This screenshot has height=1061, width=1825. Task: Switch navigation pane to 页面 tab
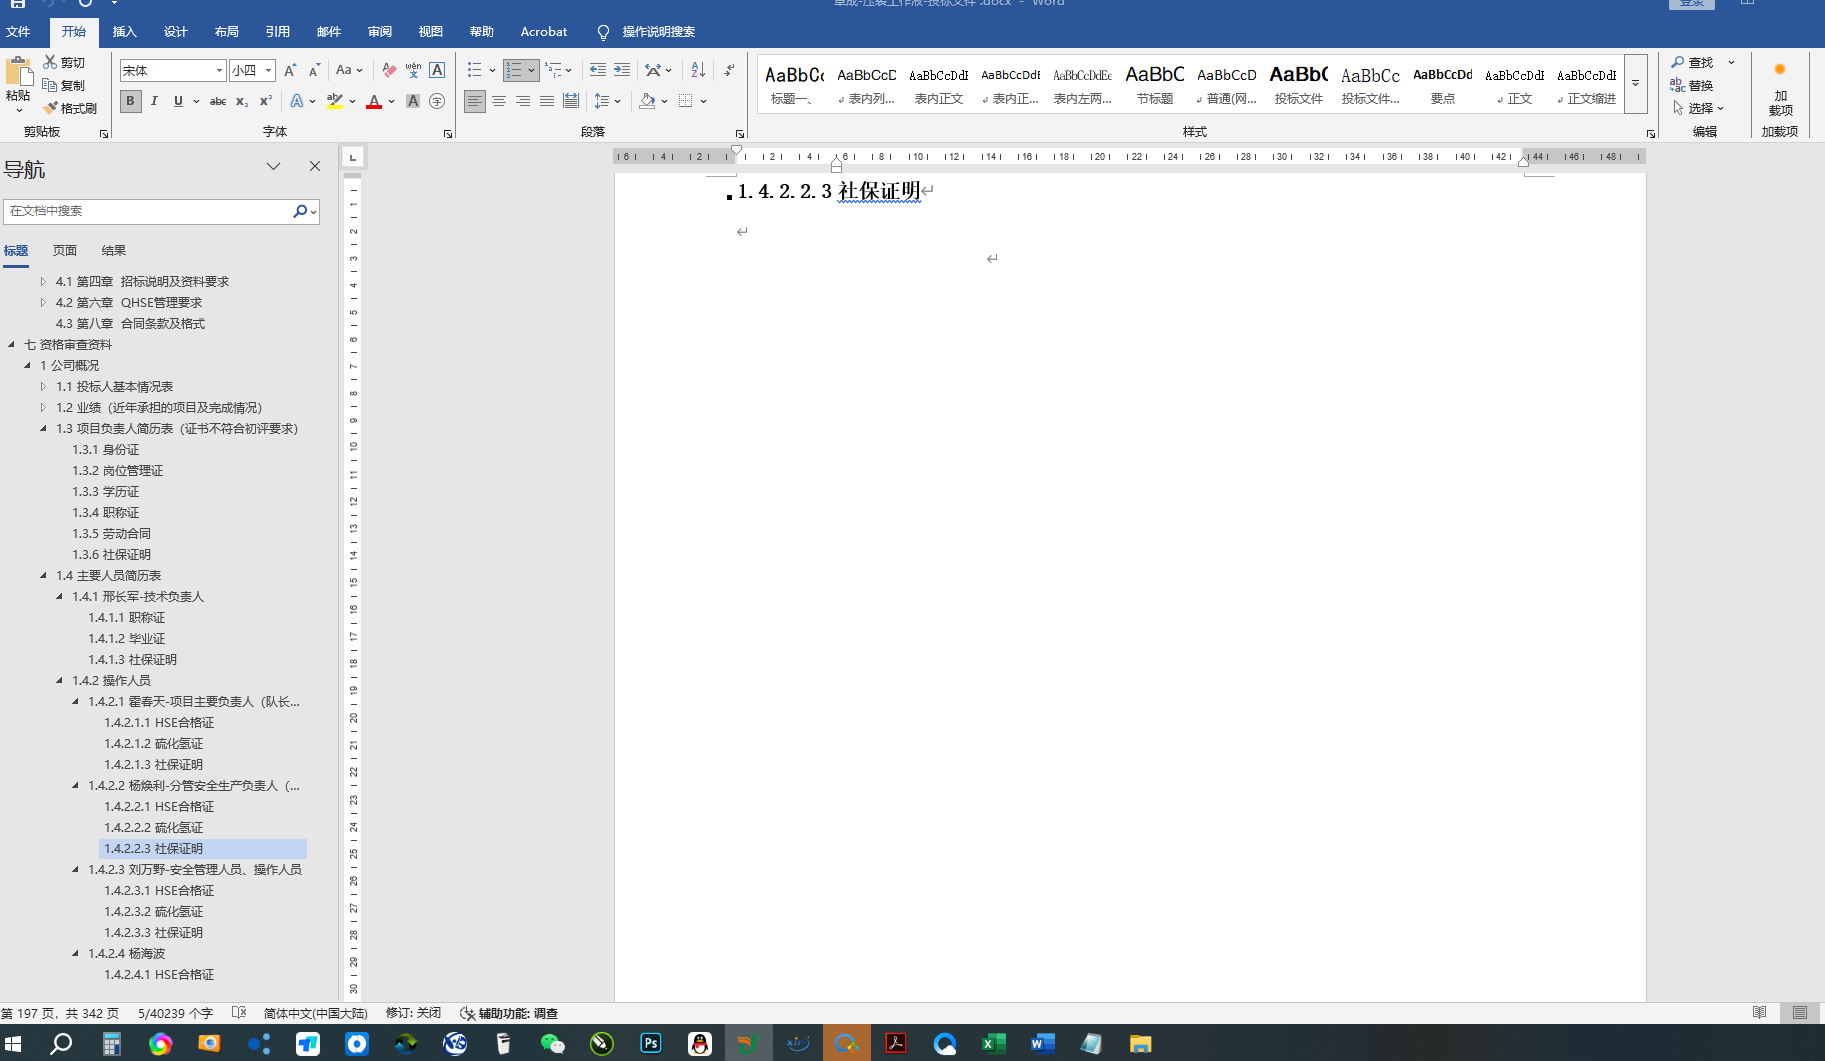[x=65, y=250]
